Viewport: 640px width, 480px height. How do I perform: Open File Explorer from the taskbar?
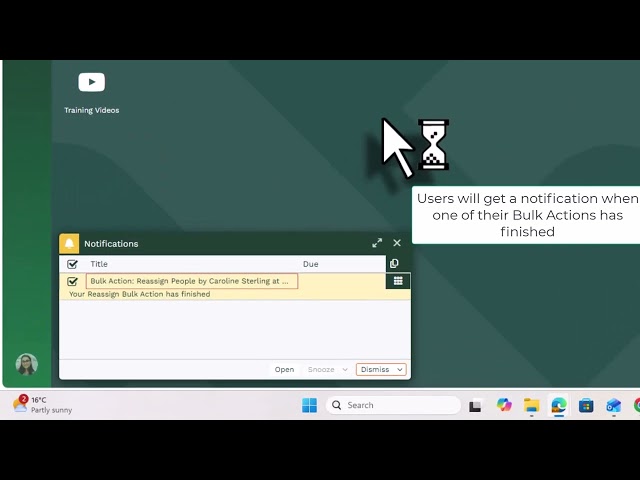pyautogui.click(x=531, y=405)
